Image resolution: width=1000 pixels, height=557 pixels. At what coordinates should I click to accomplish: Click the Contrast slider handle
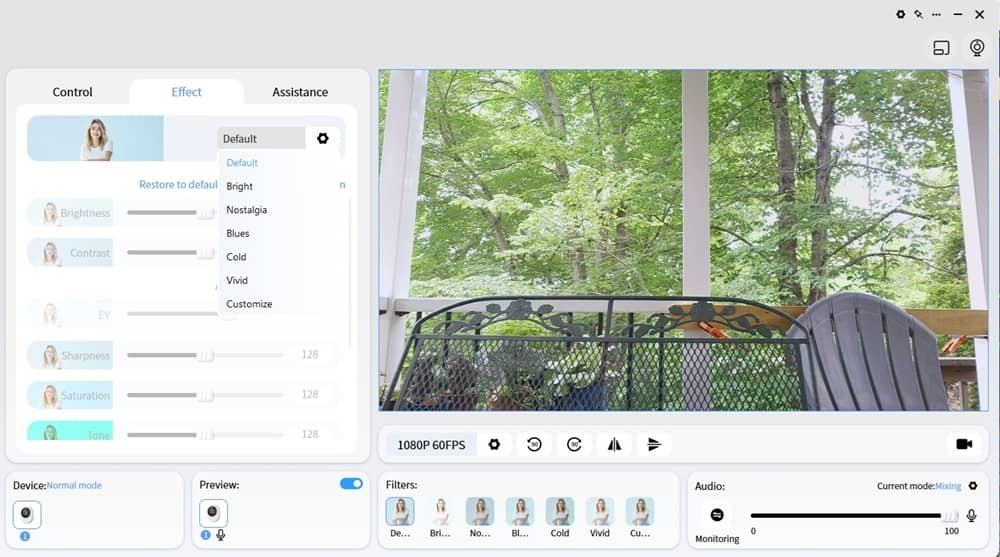pyautogui.click(x=205, y=253)
